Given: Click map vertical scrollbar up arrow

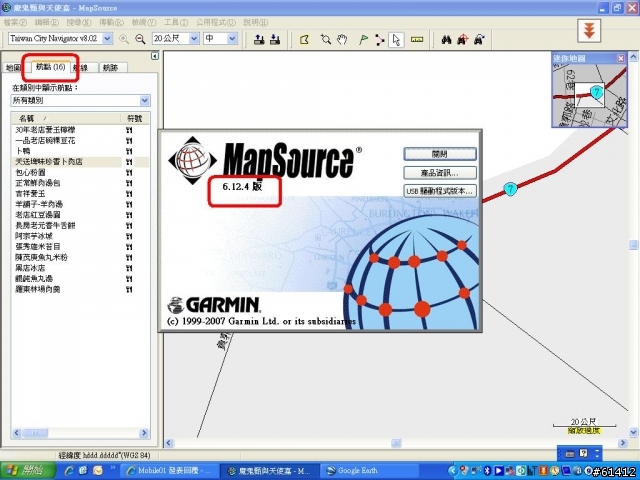Looking at the screenshot, I should coord(633,56).
